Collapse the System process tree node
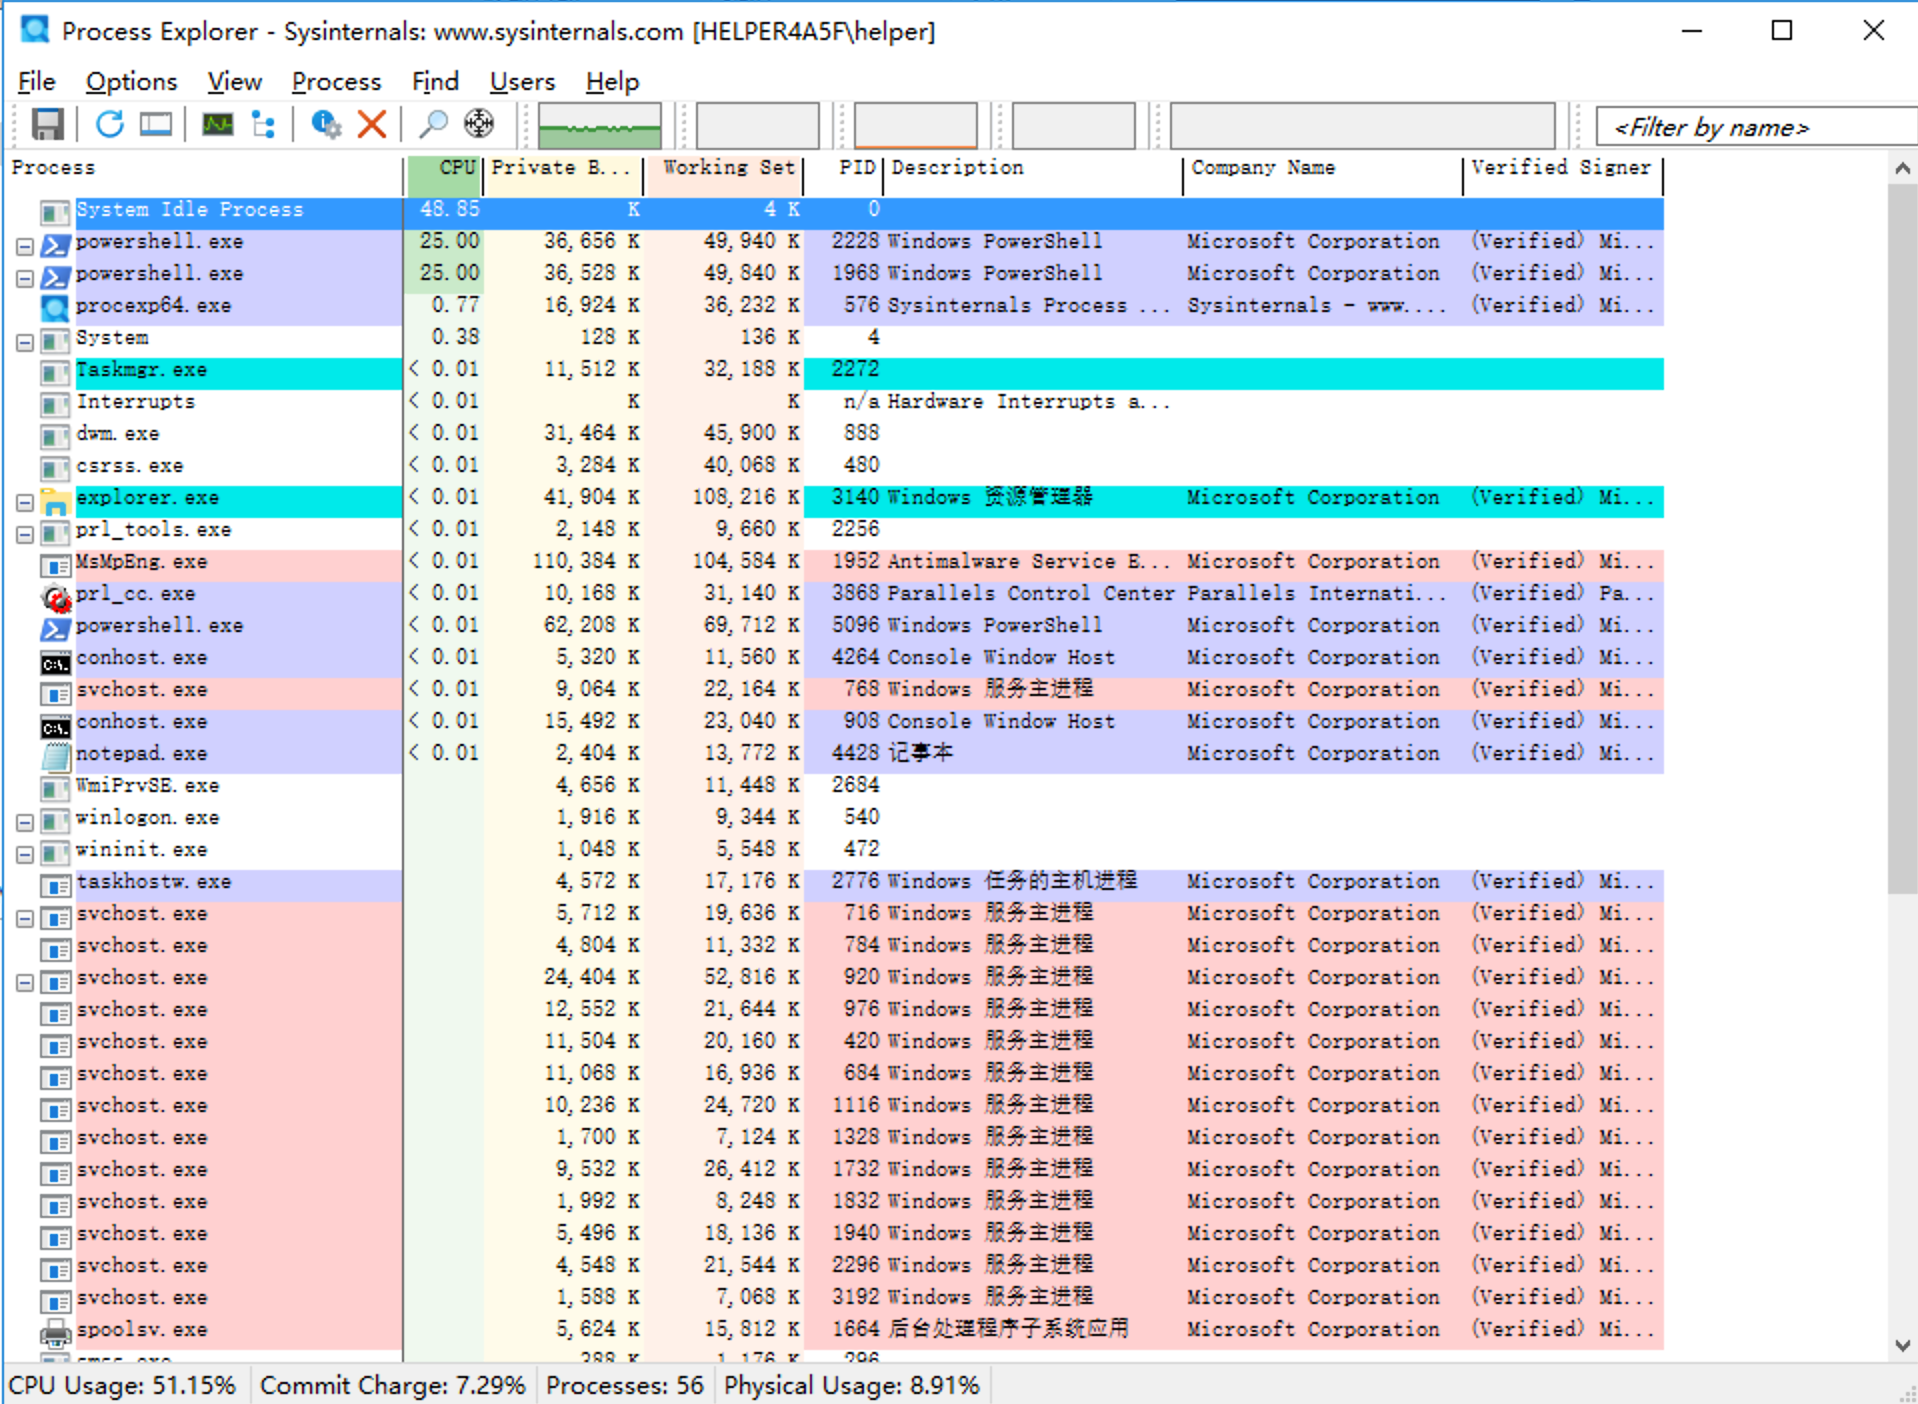Image resolution: width=1918 pixels, height=1404 pixels. coord(25,343)
